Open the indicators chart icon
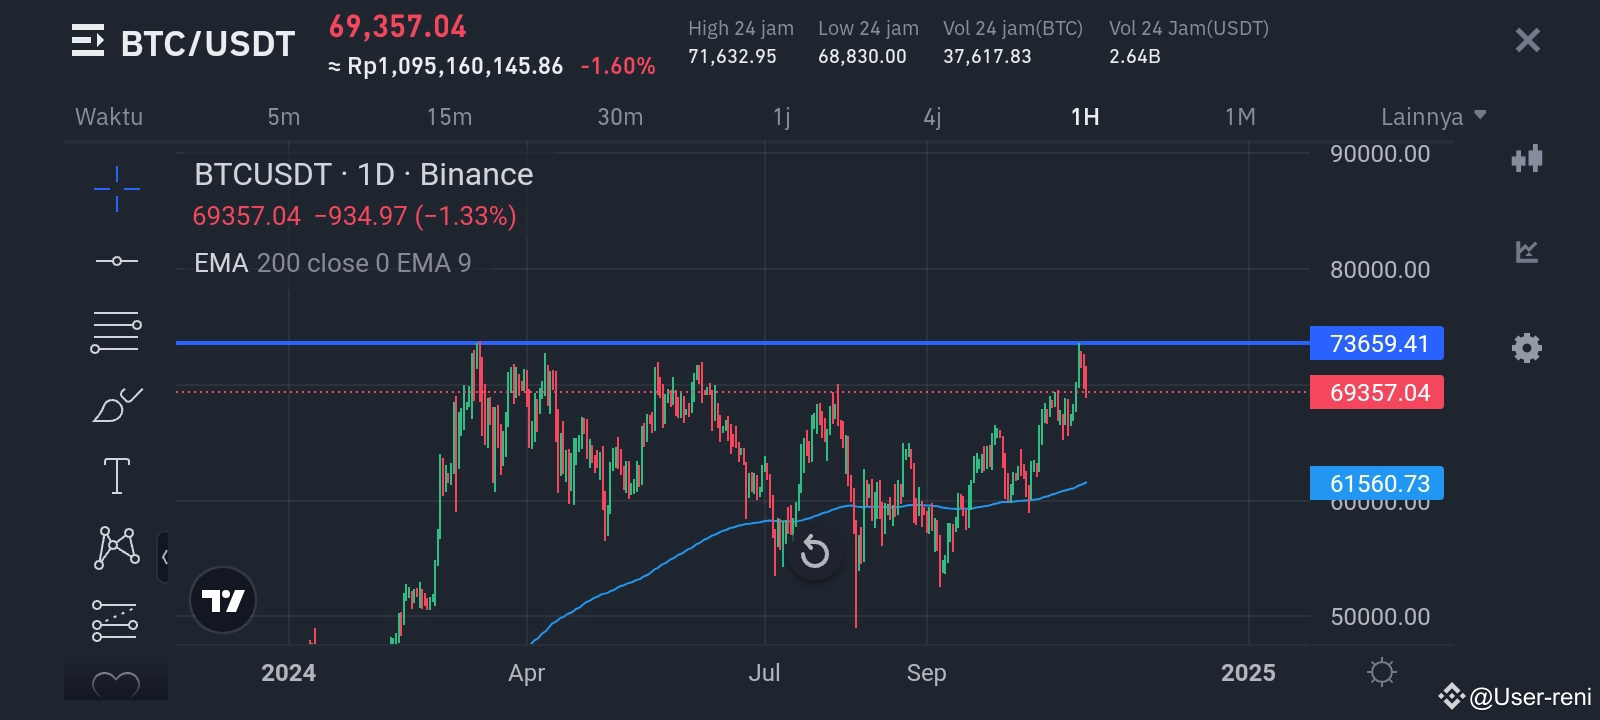This screenshot has width=1600, height=720. (x=1527, y=252)
